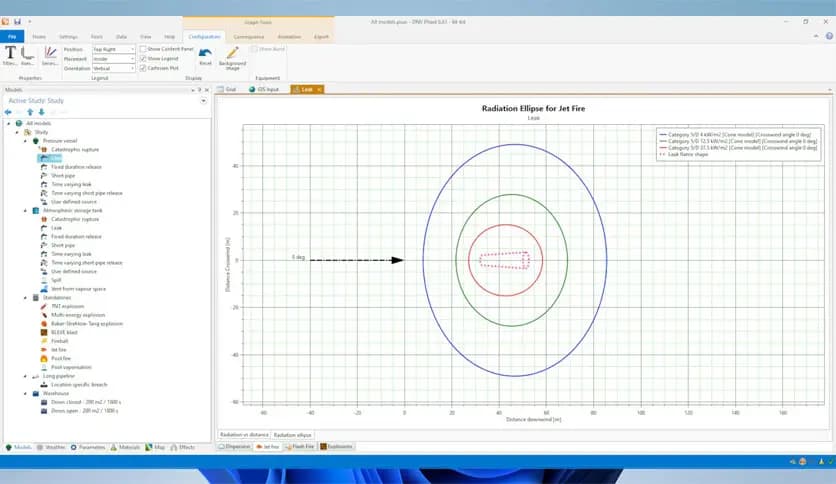The height and width of the screenshot is (484, 836).
Task: Open the Background Image pencil tool
Action: tap(232, 58)
